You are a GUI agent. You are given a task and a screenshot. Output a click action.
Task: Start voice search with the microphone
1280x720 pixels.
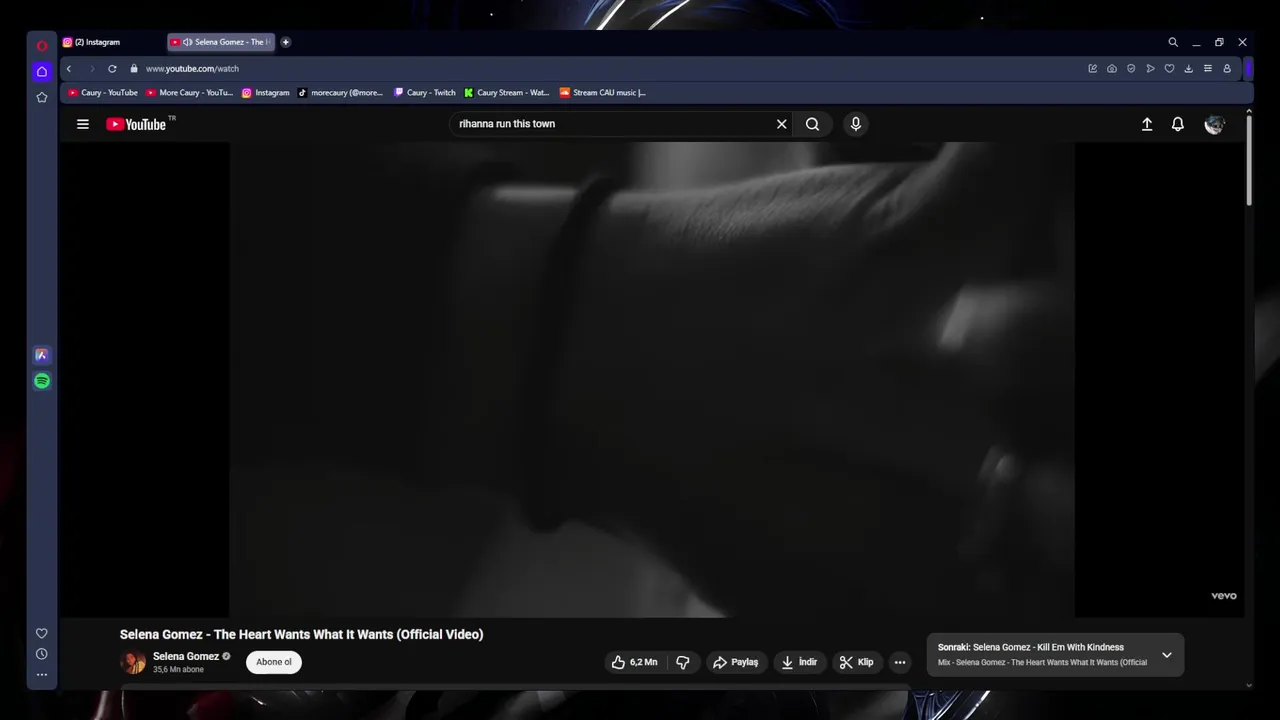click(x=855, y=124)
